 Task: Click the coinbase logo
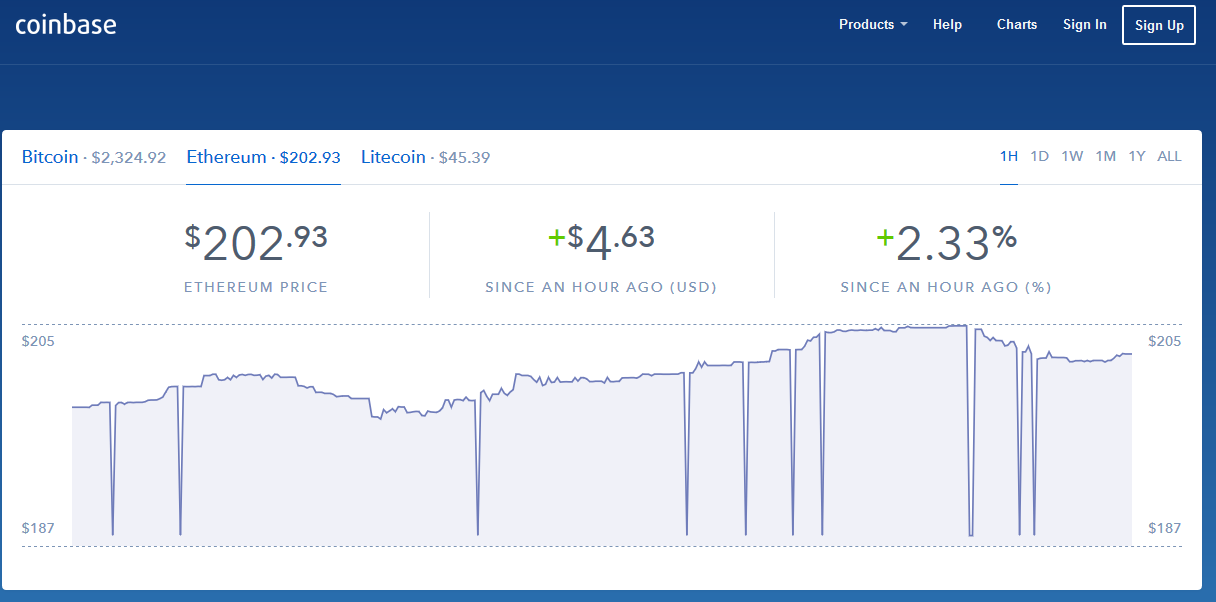66,25
